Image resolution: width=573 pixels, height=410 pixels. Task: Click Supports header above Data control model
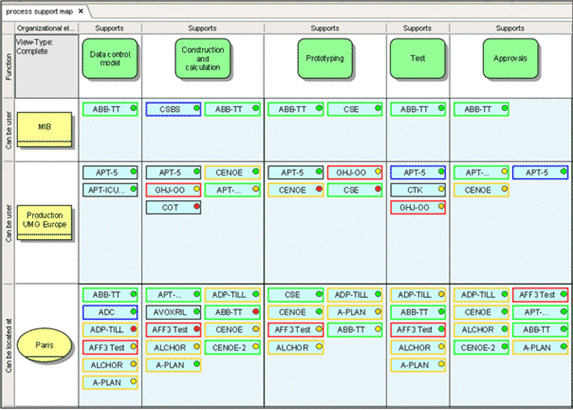[110, 28]
